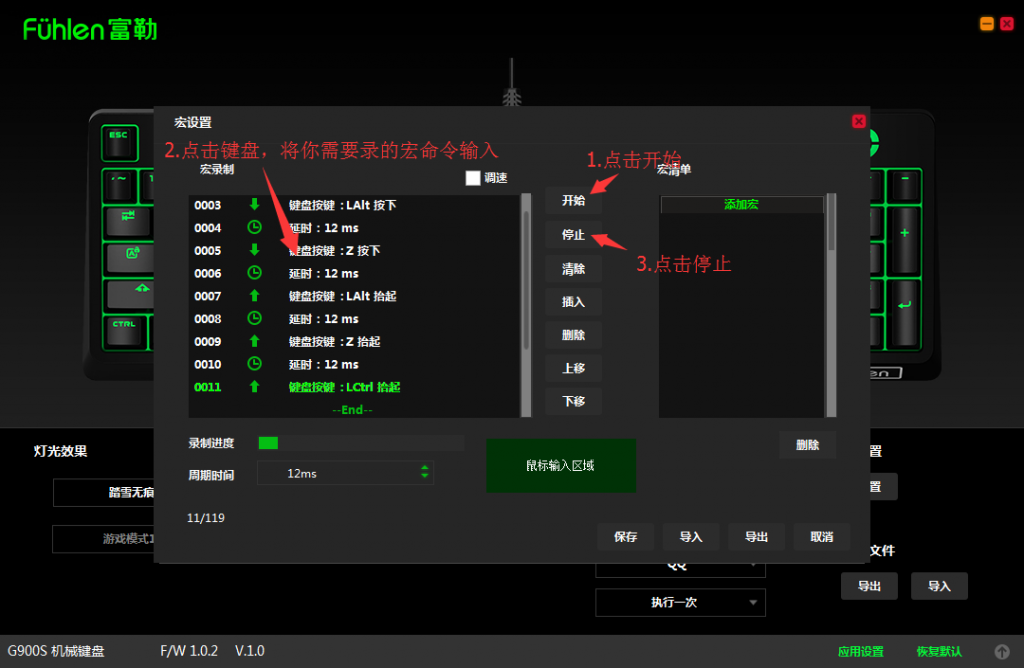Toggle the 调速 checkbox
The image size is (1024, 668).
pyautogui.click(x=473, y=178)
